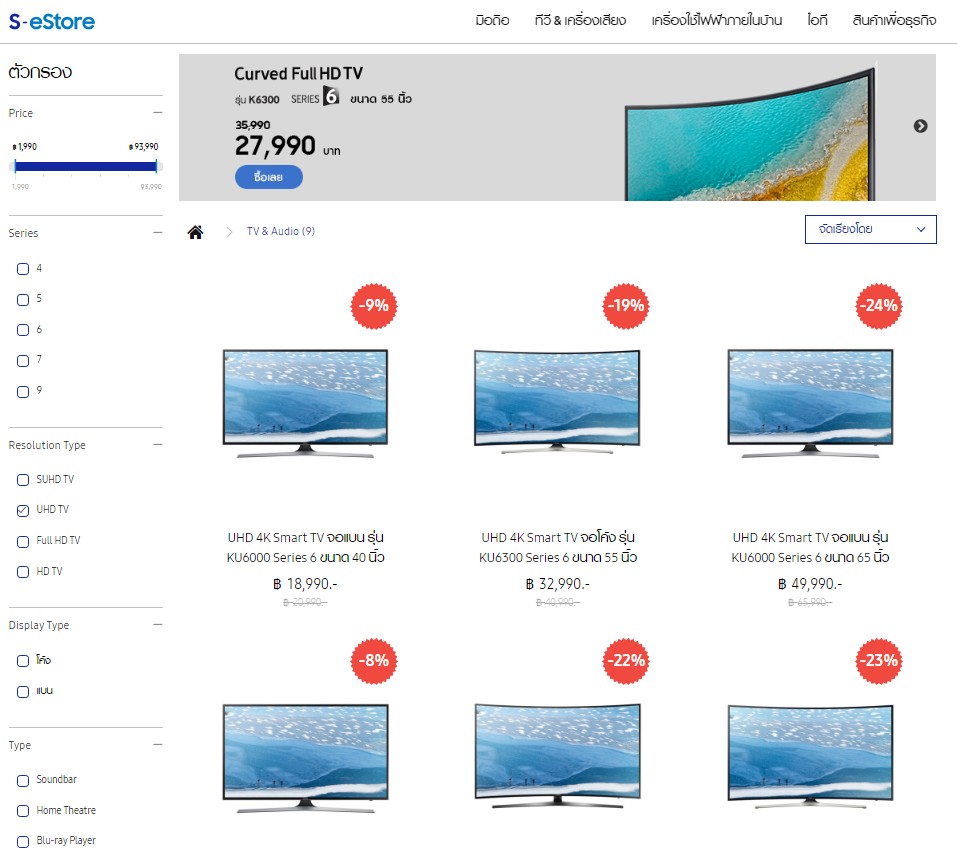
Task: Enable the Soundbar type filter
Action: [23, 780]
